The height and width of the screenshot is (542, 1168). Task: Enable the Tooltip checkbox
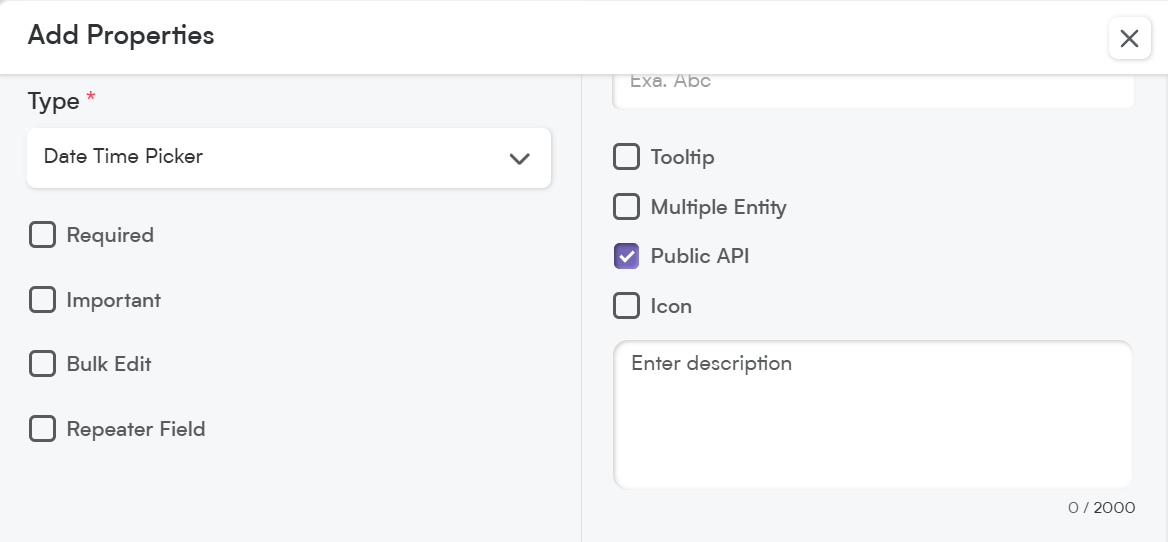click(626, 157)
